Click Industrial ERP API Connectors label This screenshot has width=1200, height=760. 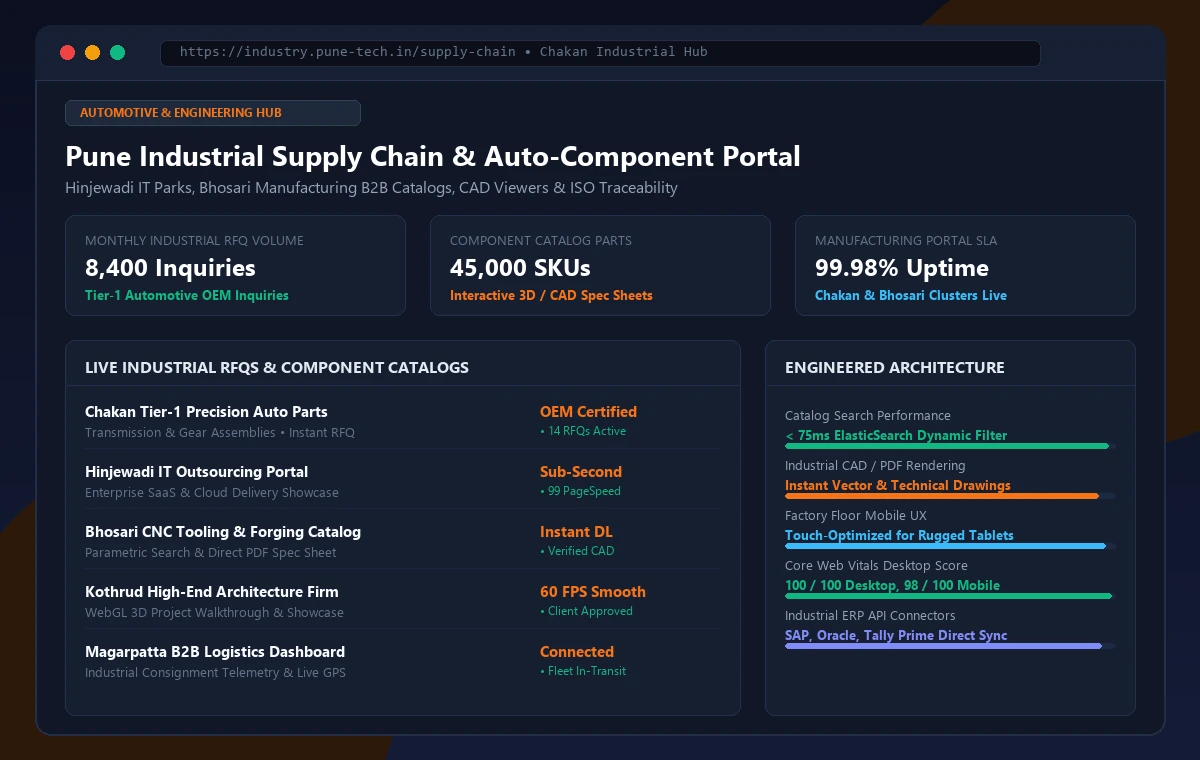[x=870, y=616]
